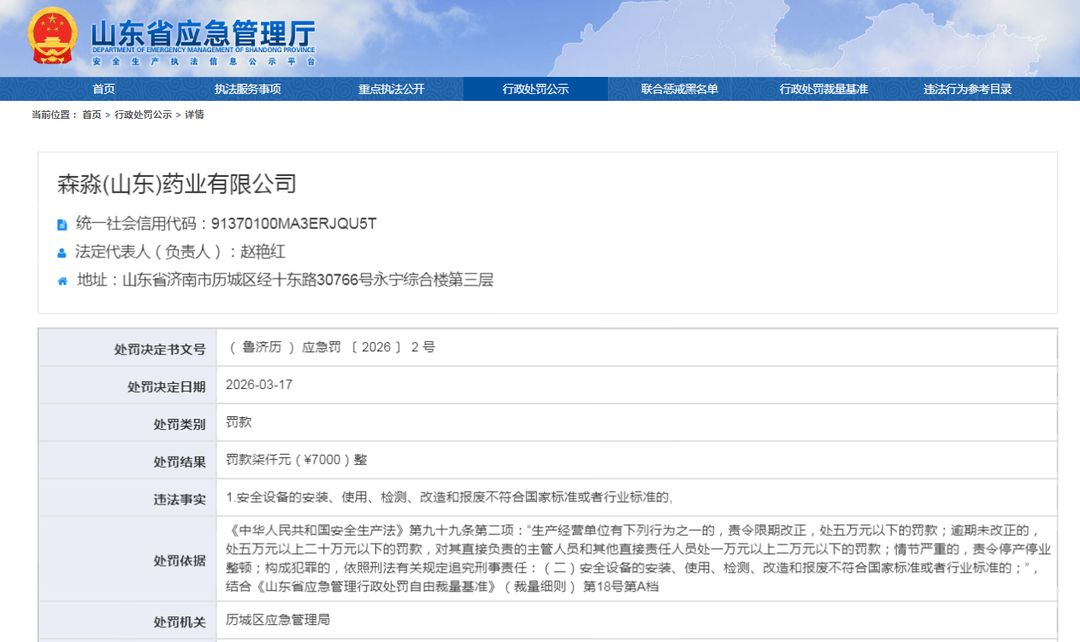Screen dimensions: 1080x642
Task: Click the 首页 breadcrumb link
Action: coord(92,115)
